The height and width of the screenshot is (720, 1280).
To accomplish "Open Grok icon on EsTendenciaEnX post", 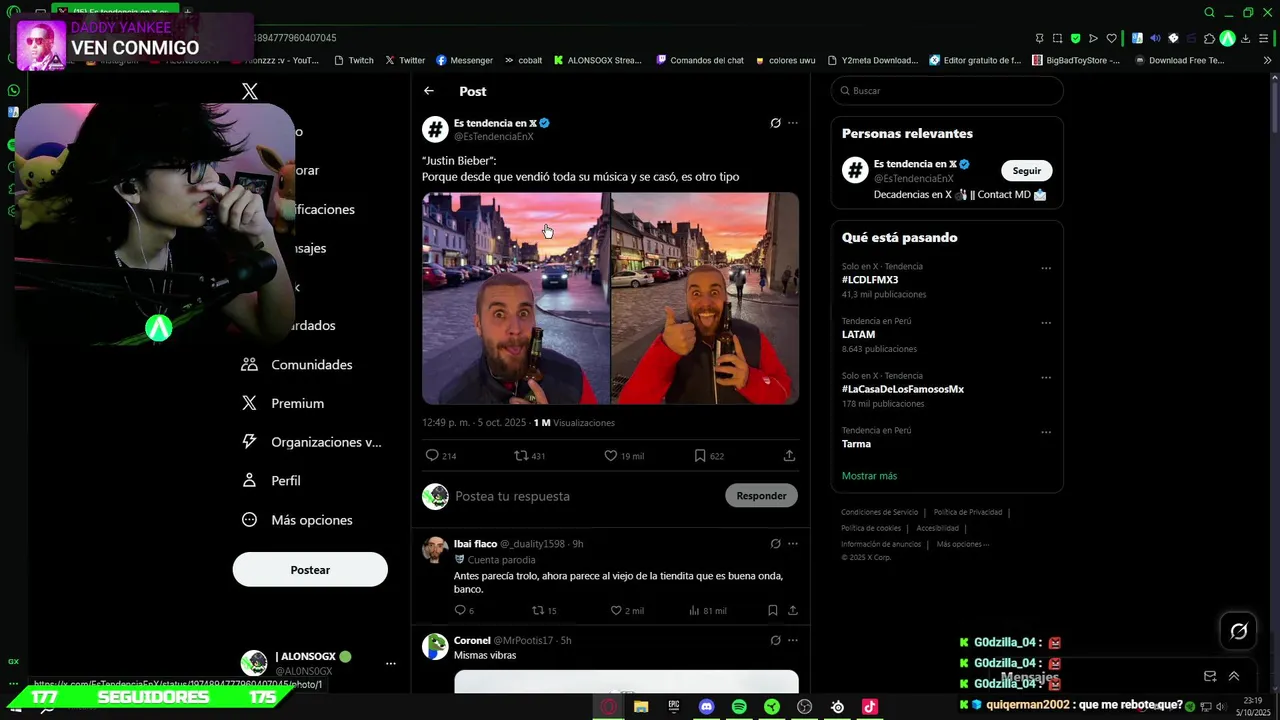I will tap(775, 123).
